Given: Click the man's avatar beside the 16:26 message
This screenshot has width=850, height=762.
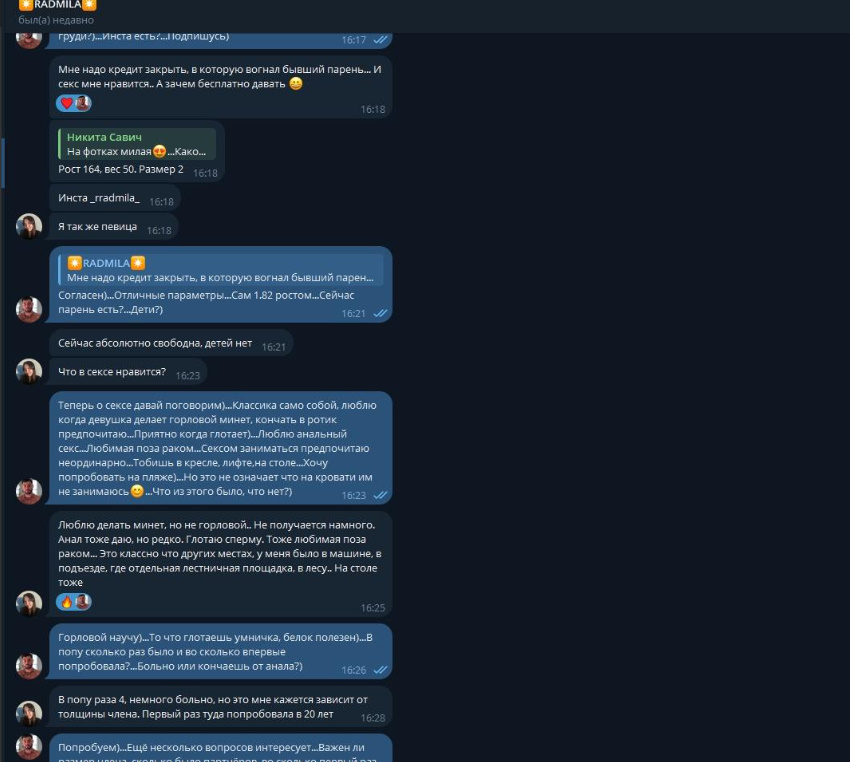Looking at the screenshot, I should [29, 666].
